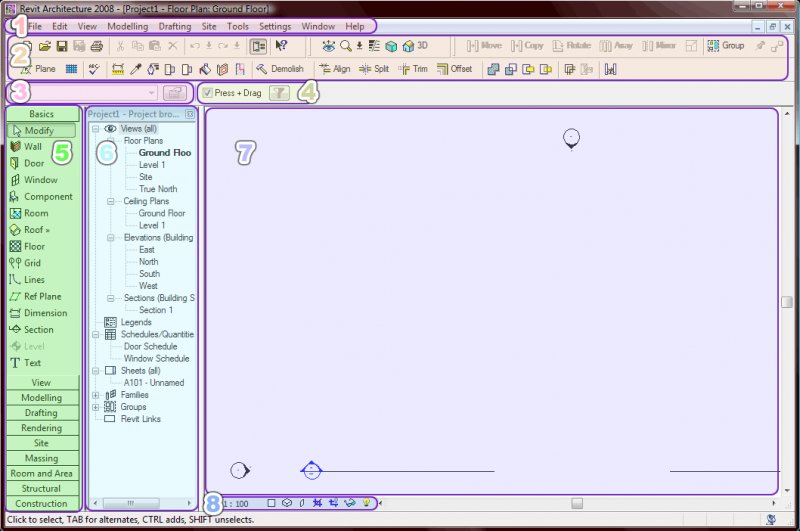Choose the Window tool
Screen dimensions: 800x531
pyautogui.click(x=40, y=180)
